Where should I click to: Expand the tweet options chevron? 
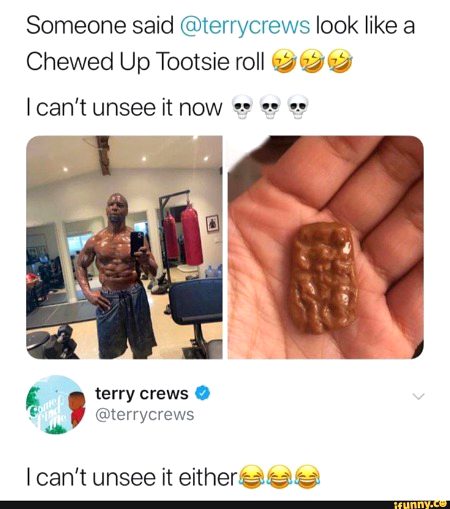click(x=418, y=396)
